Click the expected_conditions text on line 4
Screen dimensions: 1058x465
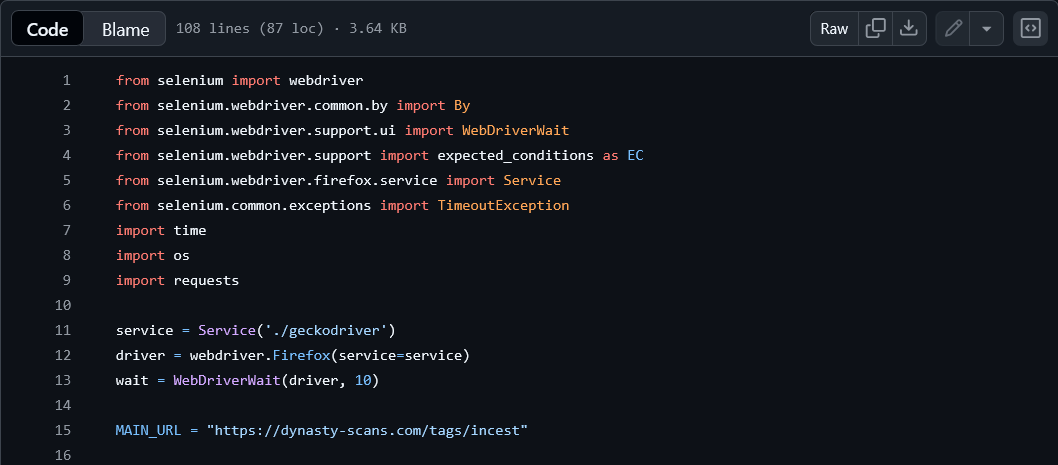[516, 155]
